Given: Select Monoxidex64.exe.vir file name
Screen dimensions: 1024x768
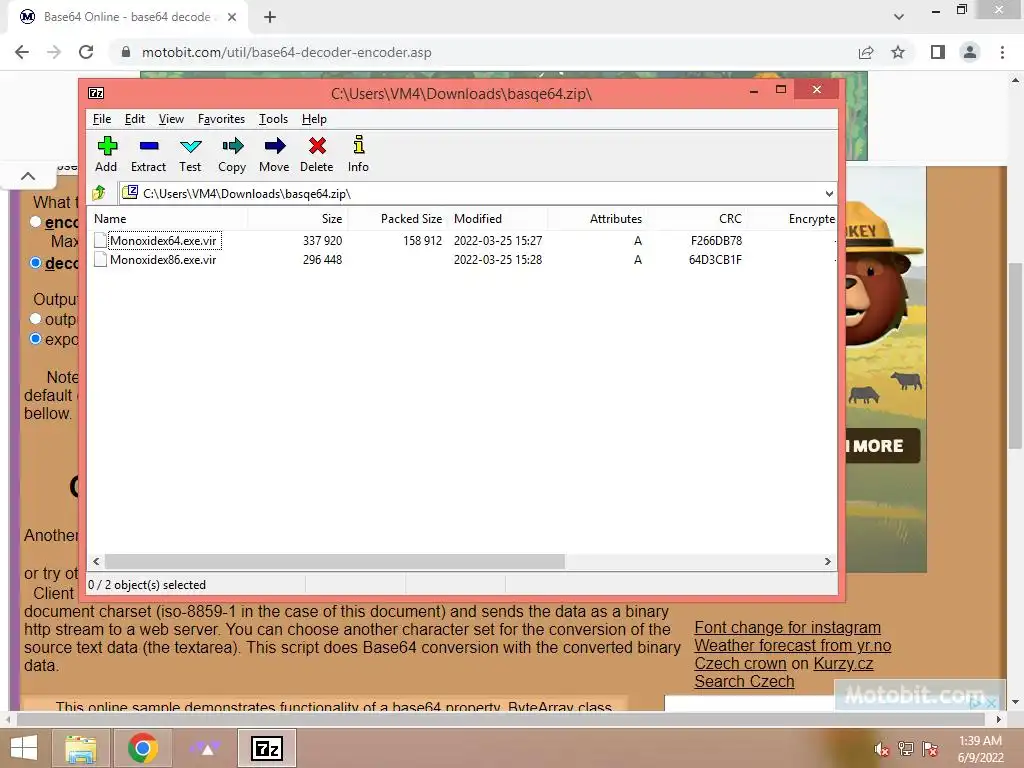Looking at the screenshot, I should (x=163, y=240).
